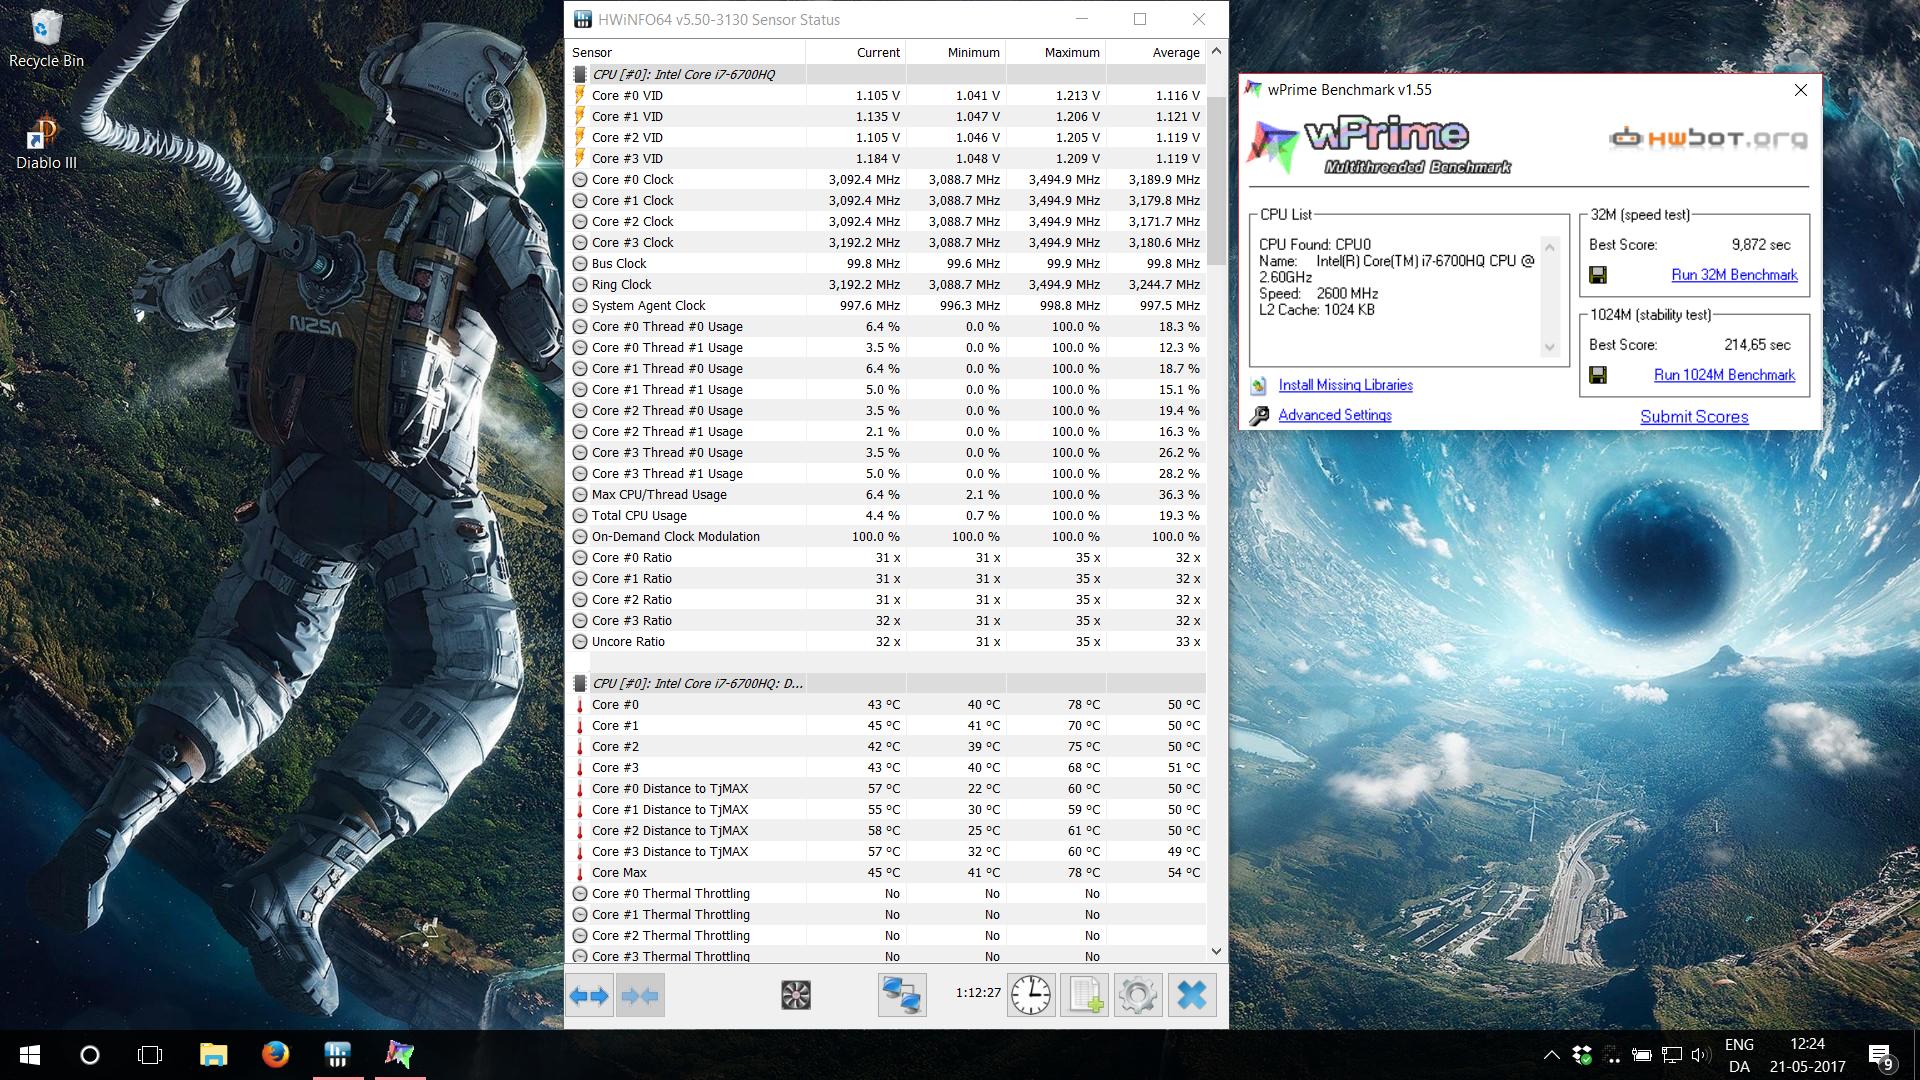
Task: Click save icon beside the 32M benchmark
Action: pyautogui.click(x=1598, y=275)
